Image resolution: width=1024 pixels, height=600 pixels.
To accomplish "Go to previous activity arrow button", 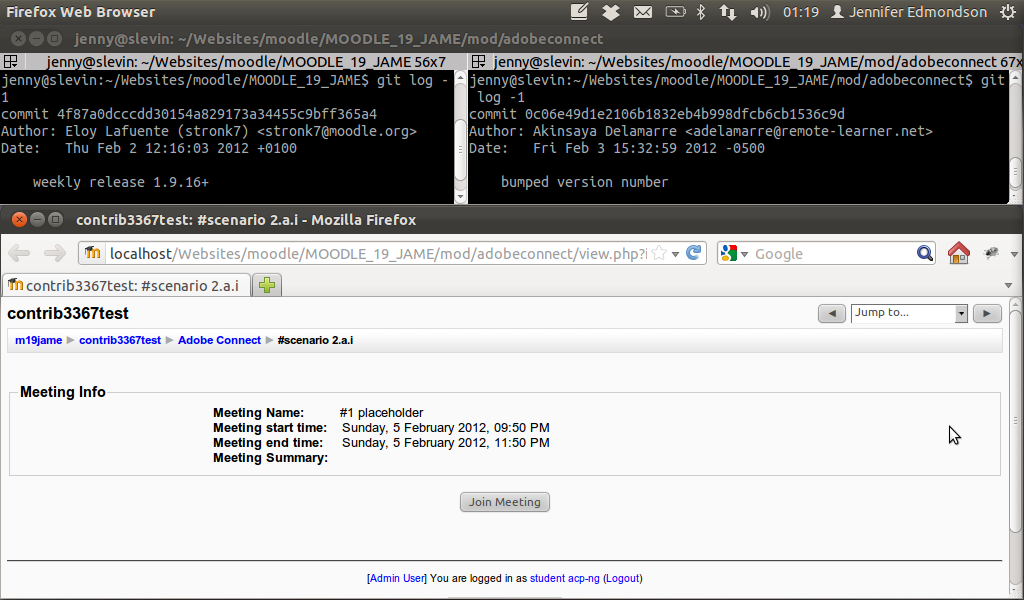I will pyautogui.click(x=832, y=313).
